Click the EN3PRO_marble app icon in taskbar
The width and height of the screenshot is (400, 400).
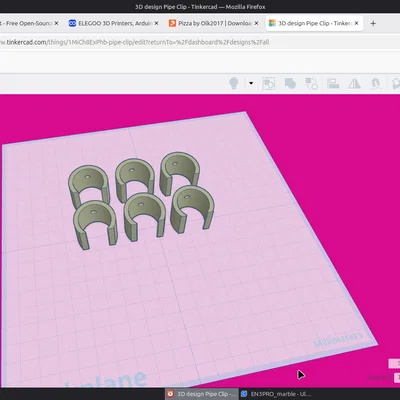[x=244, y=394]
